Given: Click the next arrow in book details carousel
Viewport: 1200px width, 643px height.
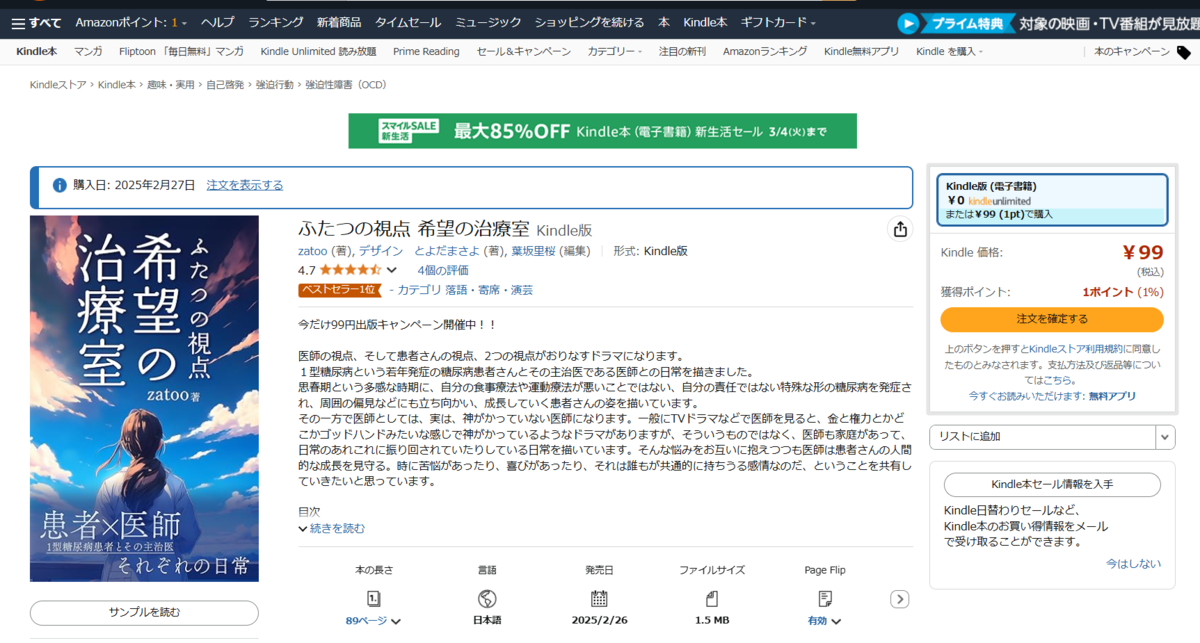Looking at the screenshot, I should [899, 599].
